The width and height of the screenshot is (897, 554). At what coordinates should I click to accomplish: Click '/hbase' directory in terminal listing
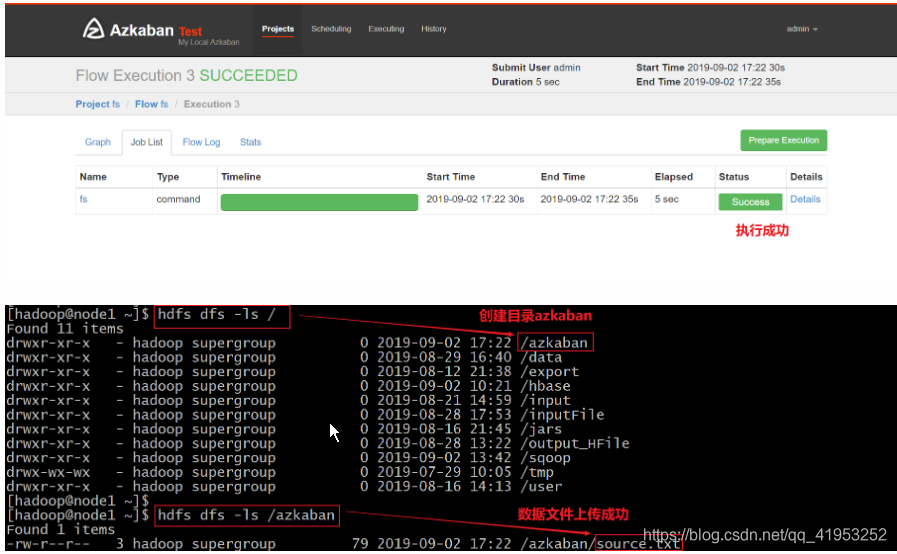point(545,386)
